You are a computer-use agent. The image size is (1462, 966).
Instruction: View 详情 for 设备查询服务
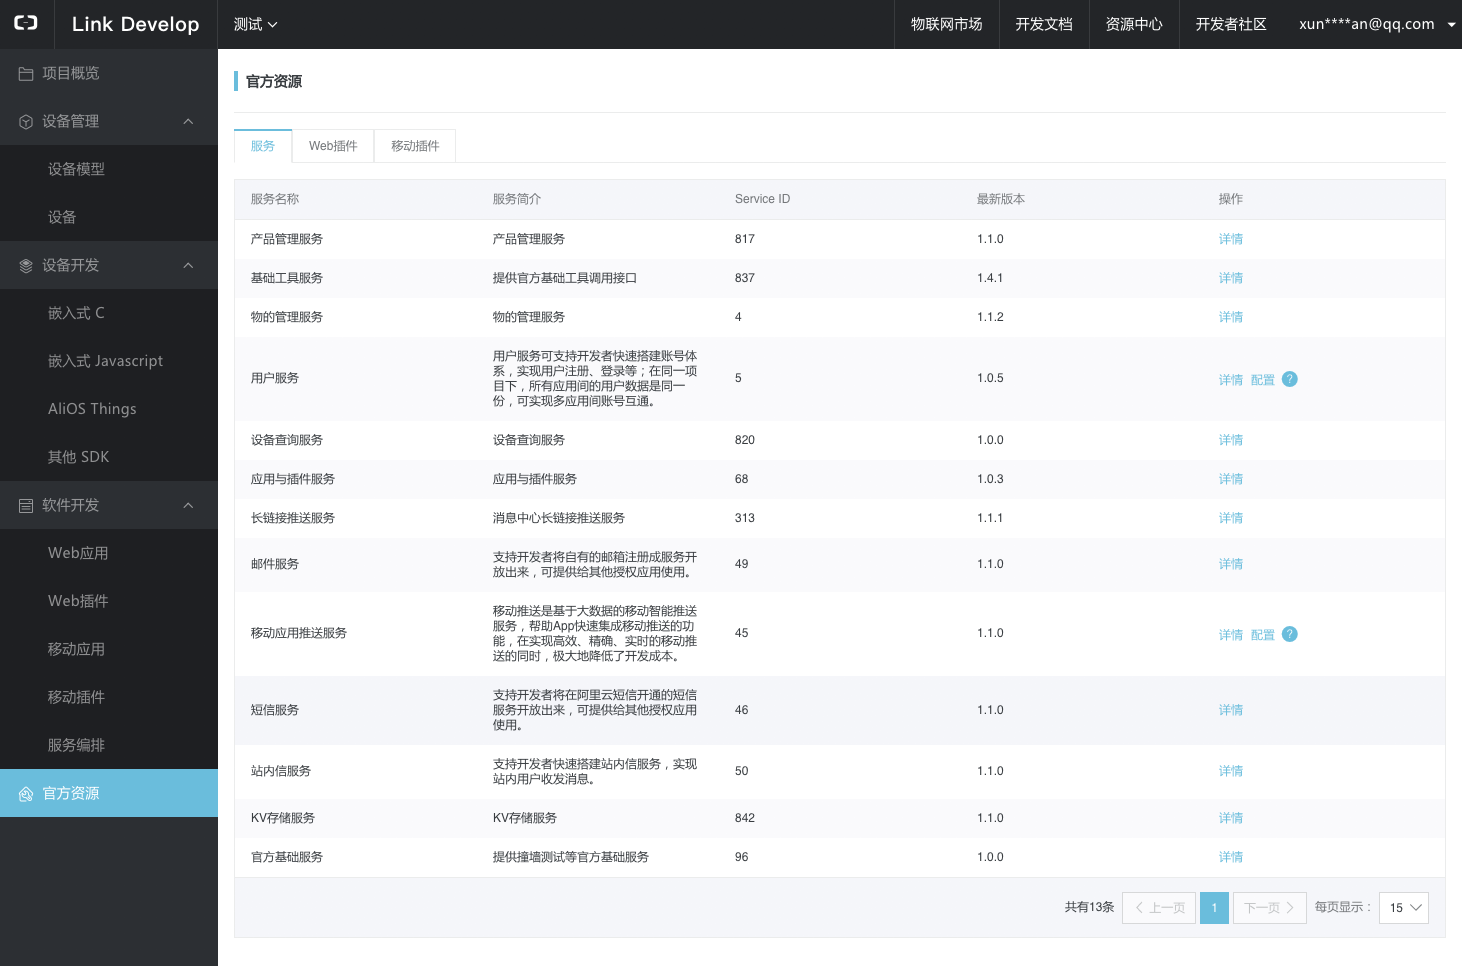[1231, 441]
